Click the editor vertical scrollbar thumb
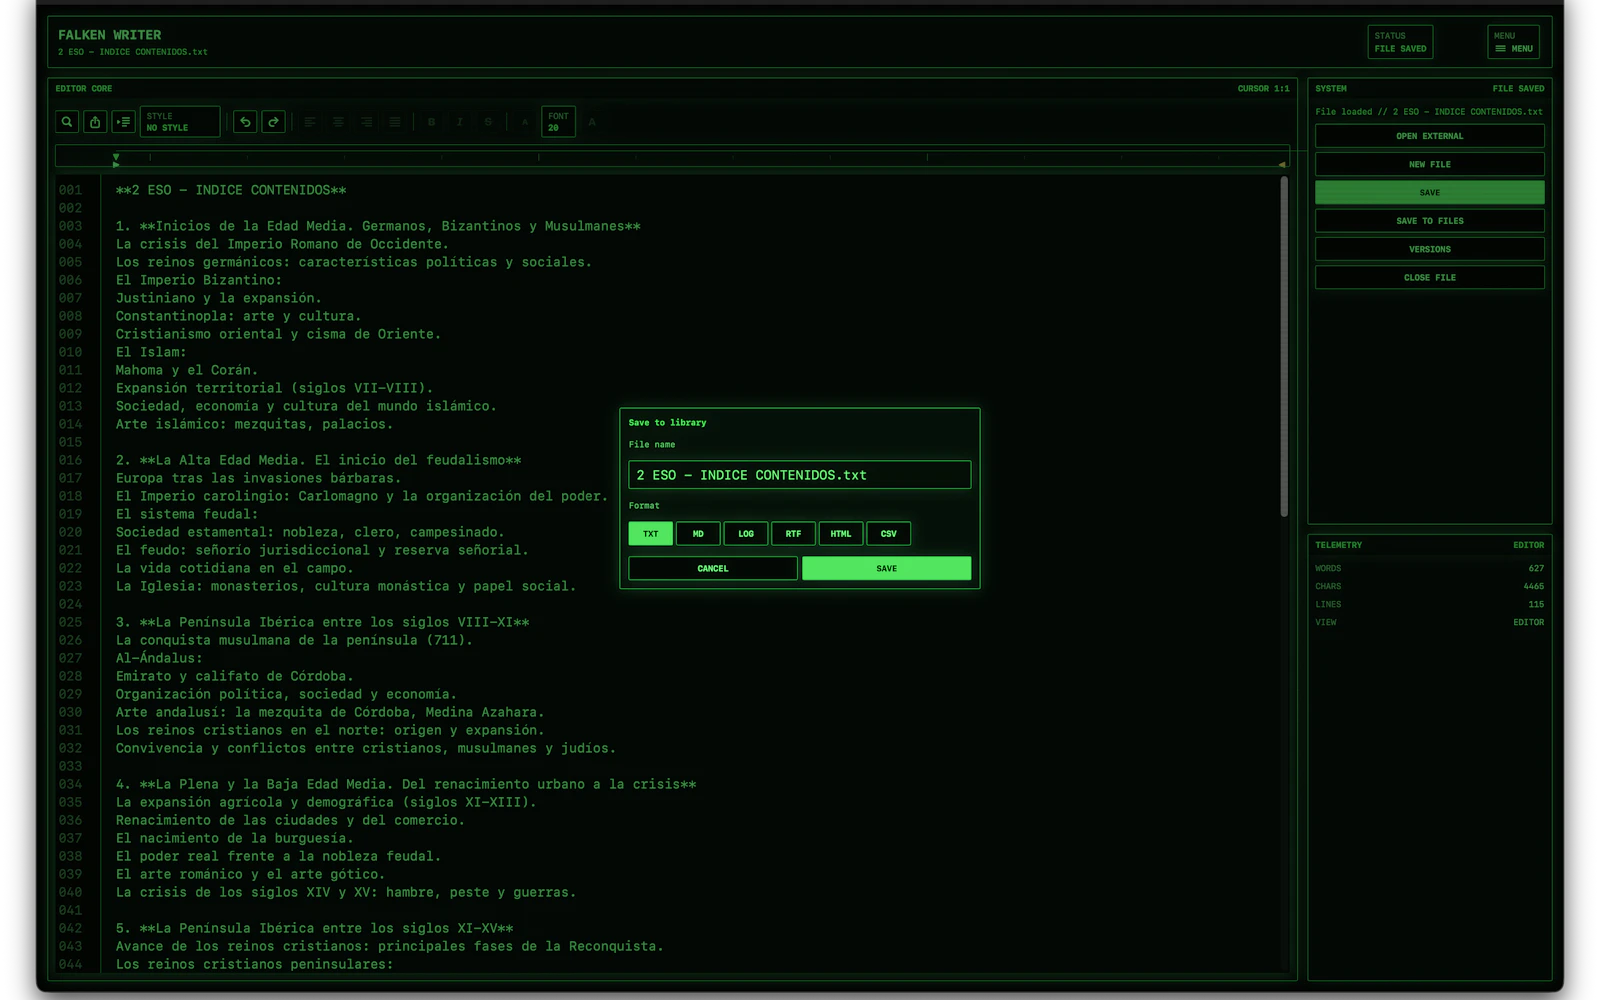The image size is (1600, 1000). [x=1284, y=347]
